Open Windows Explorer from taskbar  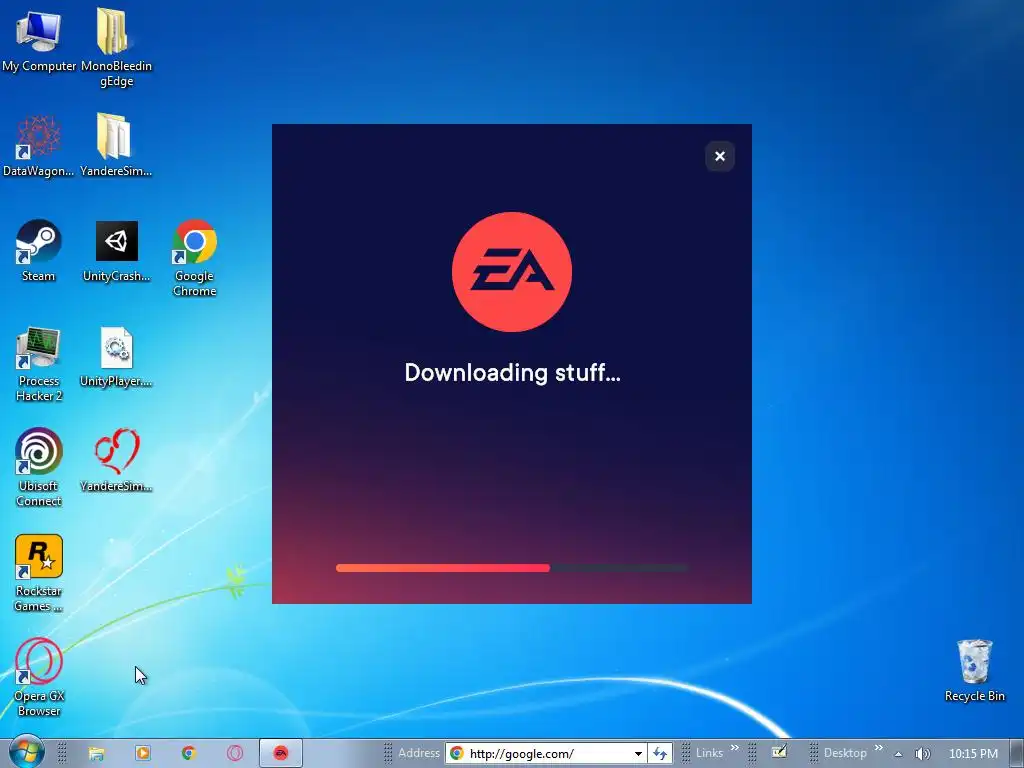click(97, 753)
